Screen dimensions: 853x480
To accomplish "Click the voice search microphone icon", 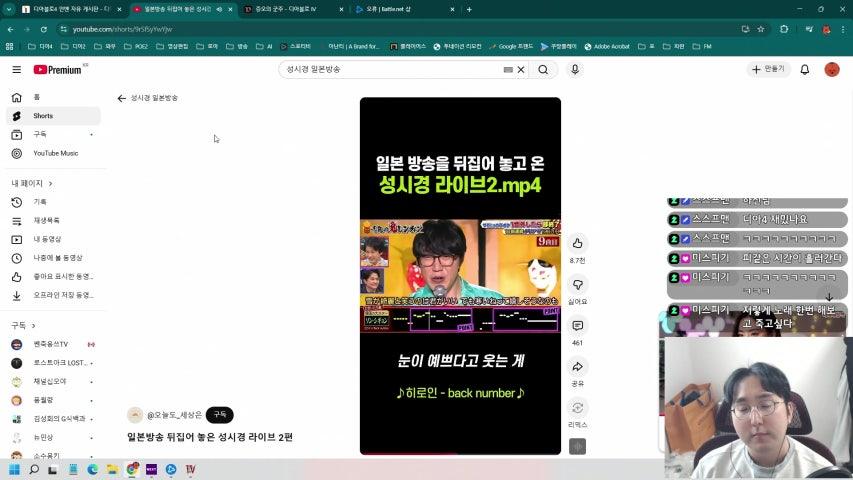I will [574, 70].
